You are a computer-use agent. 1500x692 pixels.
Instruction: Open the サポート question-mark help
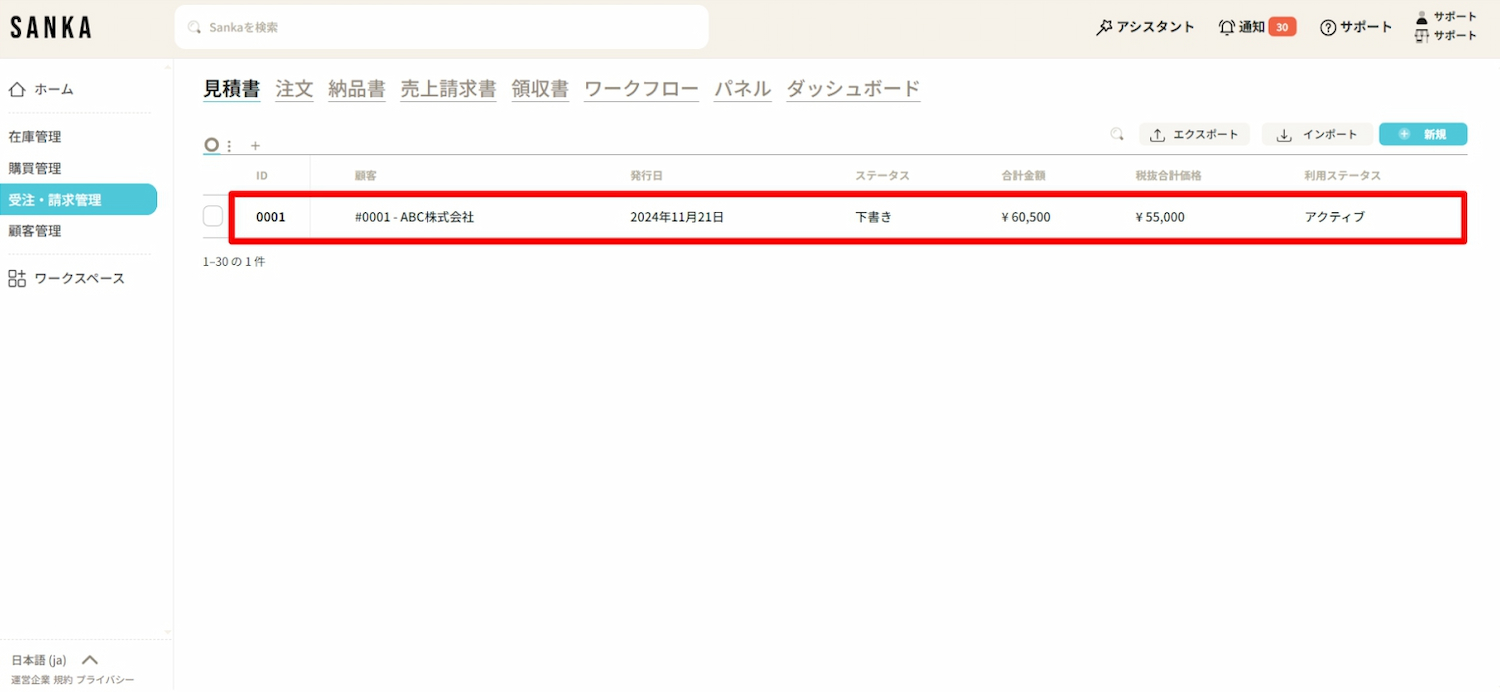pos(1356,27)
